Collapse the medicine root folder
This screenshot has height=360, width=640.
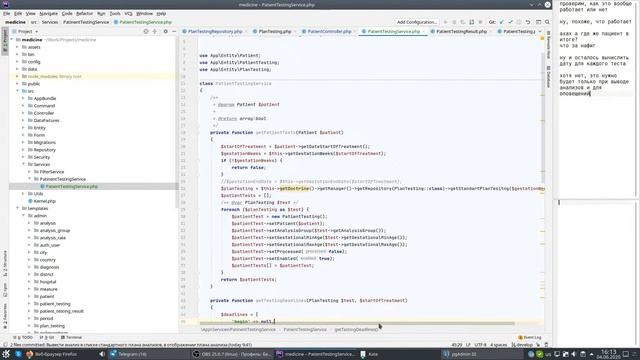[13, 40]
